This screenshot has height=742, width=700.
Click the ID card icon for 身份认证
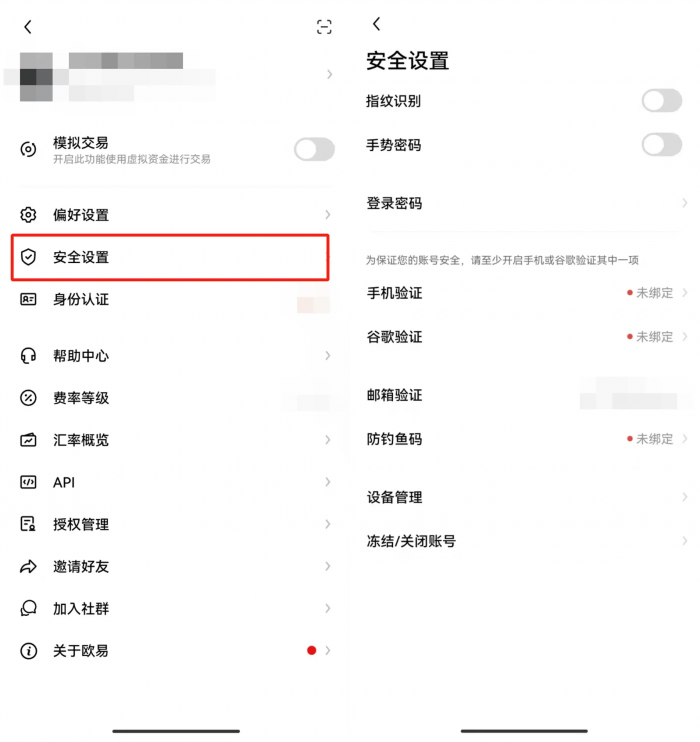[x=28, y=299]
